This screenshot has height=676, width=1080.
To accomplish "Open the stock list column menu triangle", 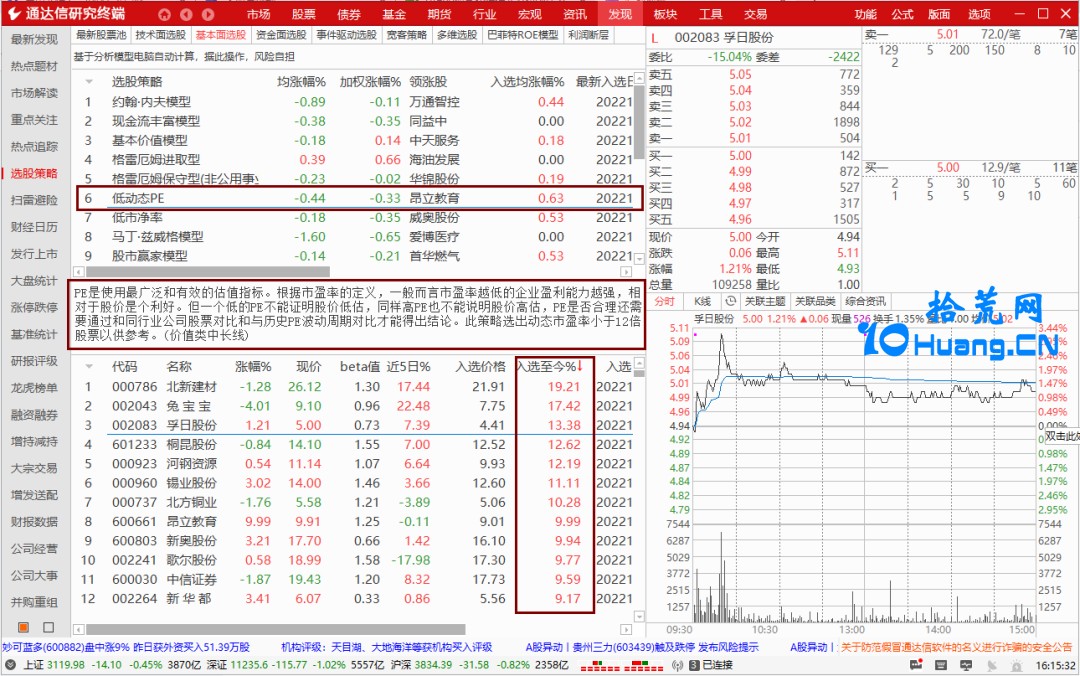I will click(89, 367).
